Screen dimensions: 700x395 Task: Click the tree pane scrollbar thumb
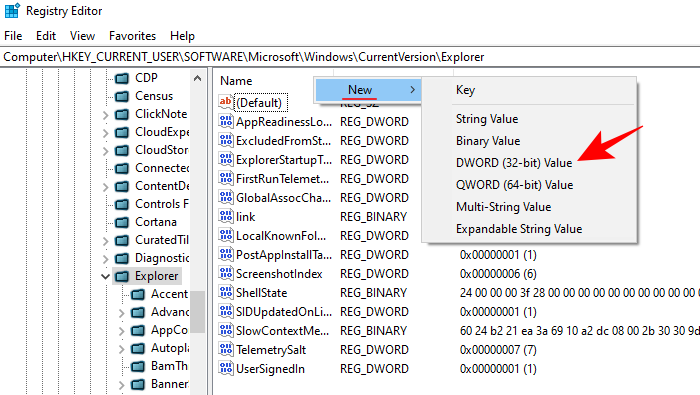tap(197, 312)
